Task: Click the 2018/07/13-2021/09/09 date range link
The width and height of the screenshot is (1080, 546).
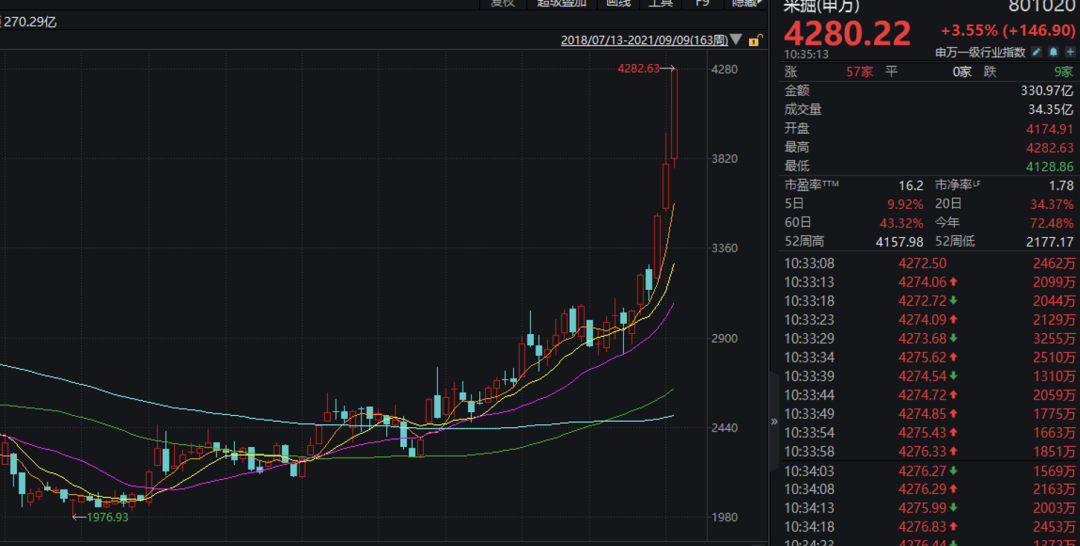Action: 644,40
